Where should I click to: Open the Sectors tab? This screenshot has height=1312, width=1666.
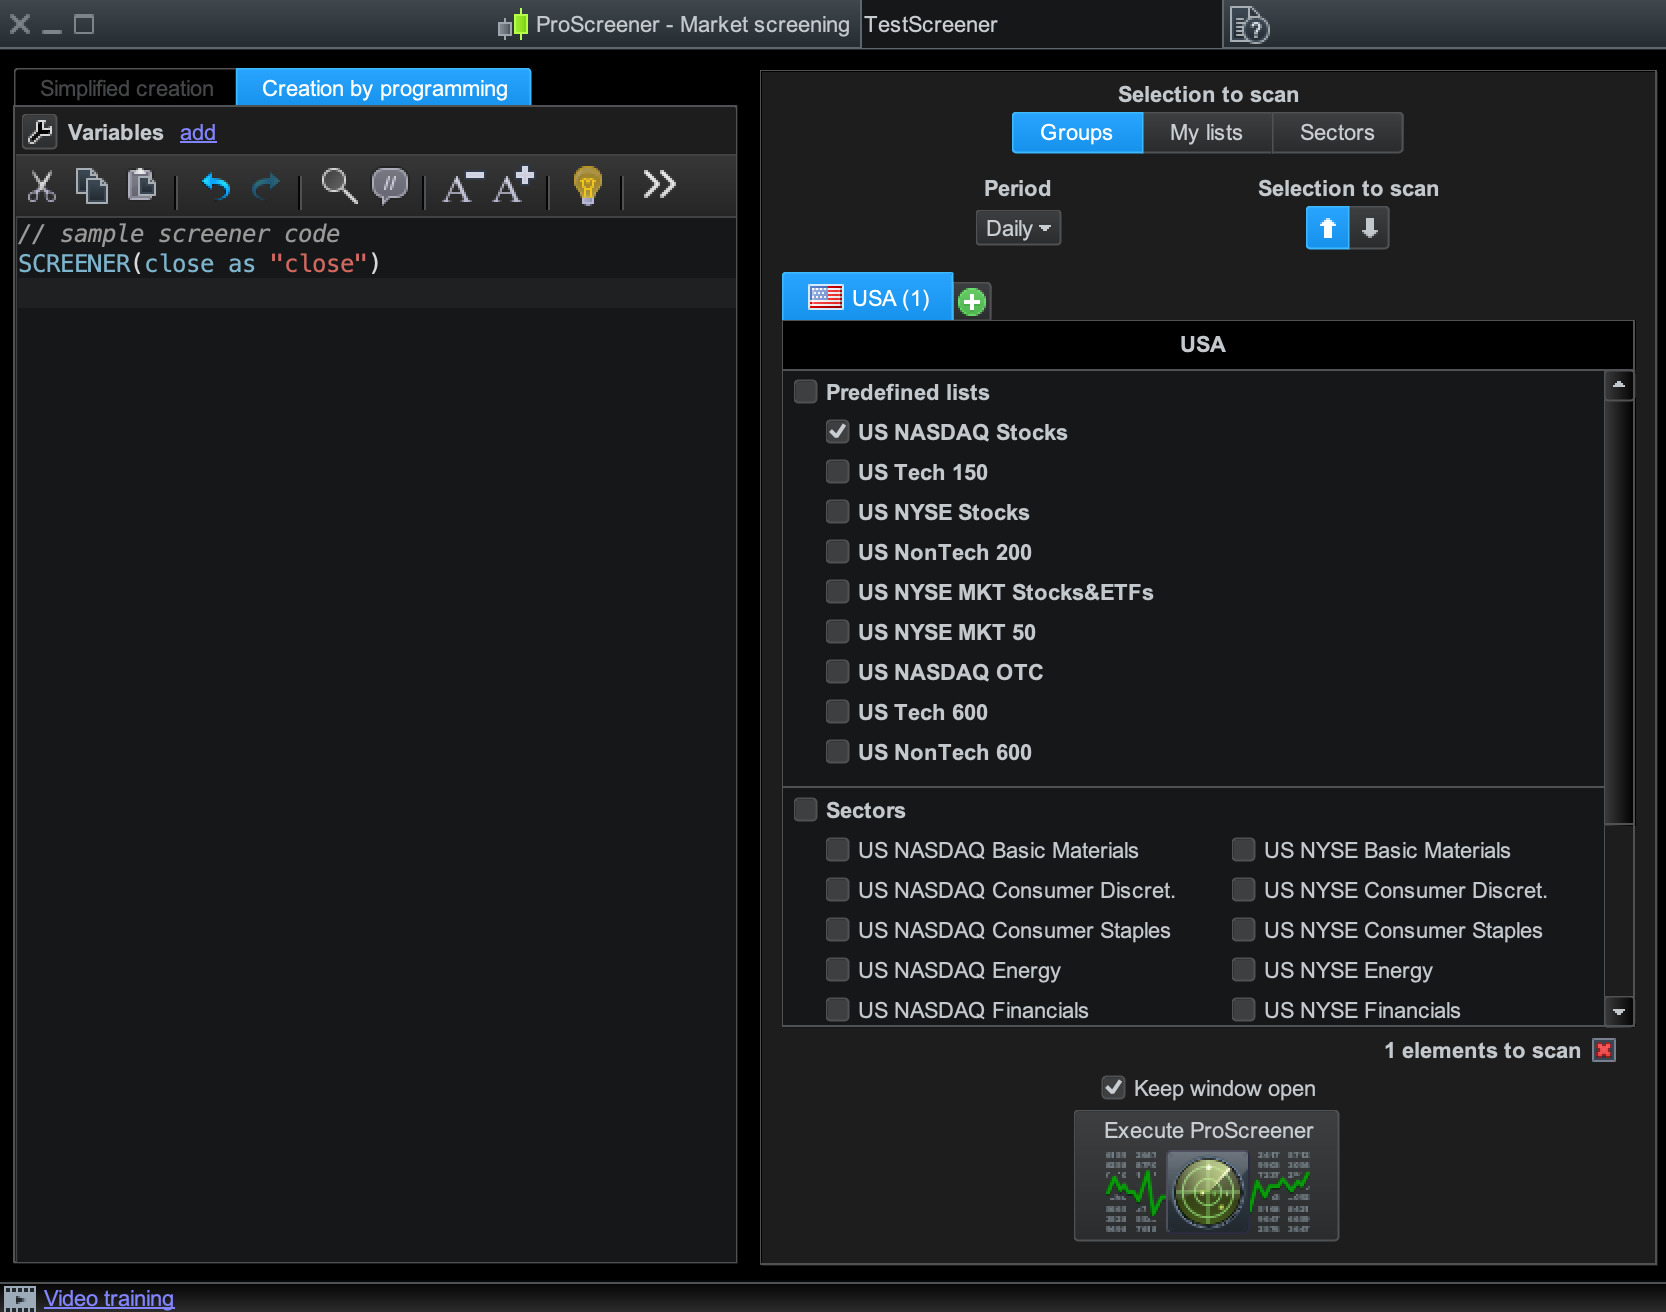(x=1337, y=132)
